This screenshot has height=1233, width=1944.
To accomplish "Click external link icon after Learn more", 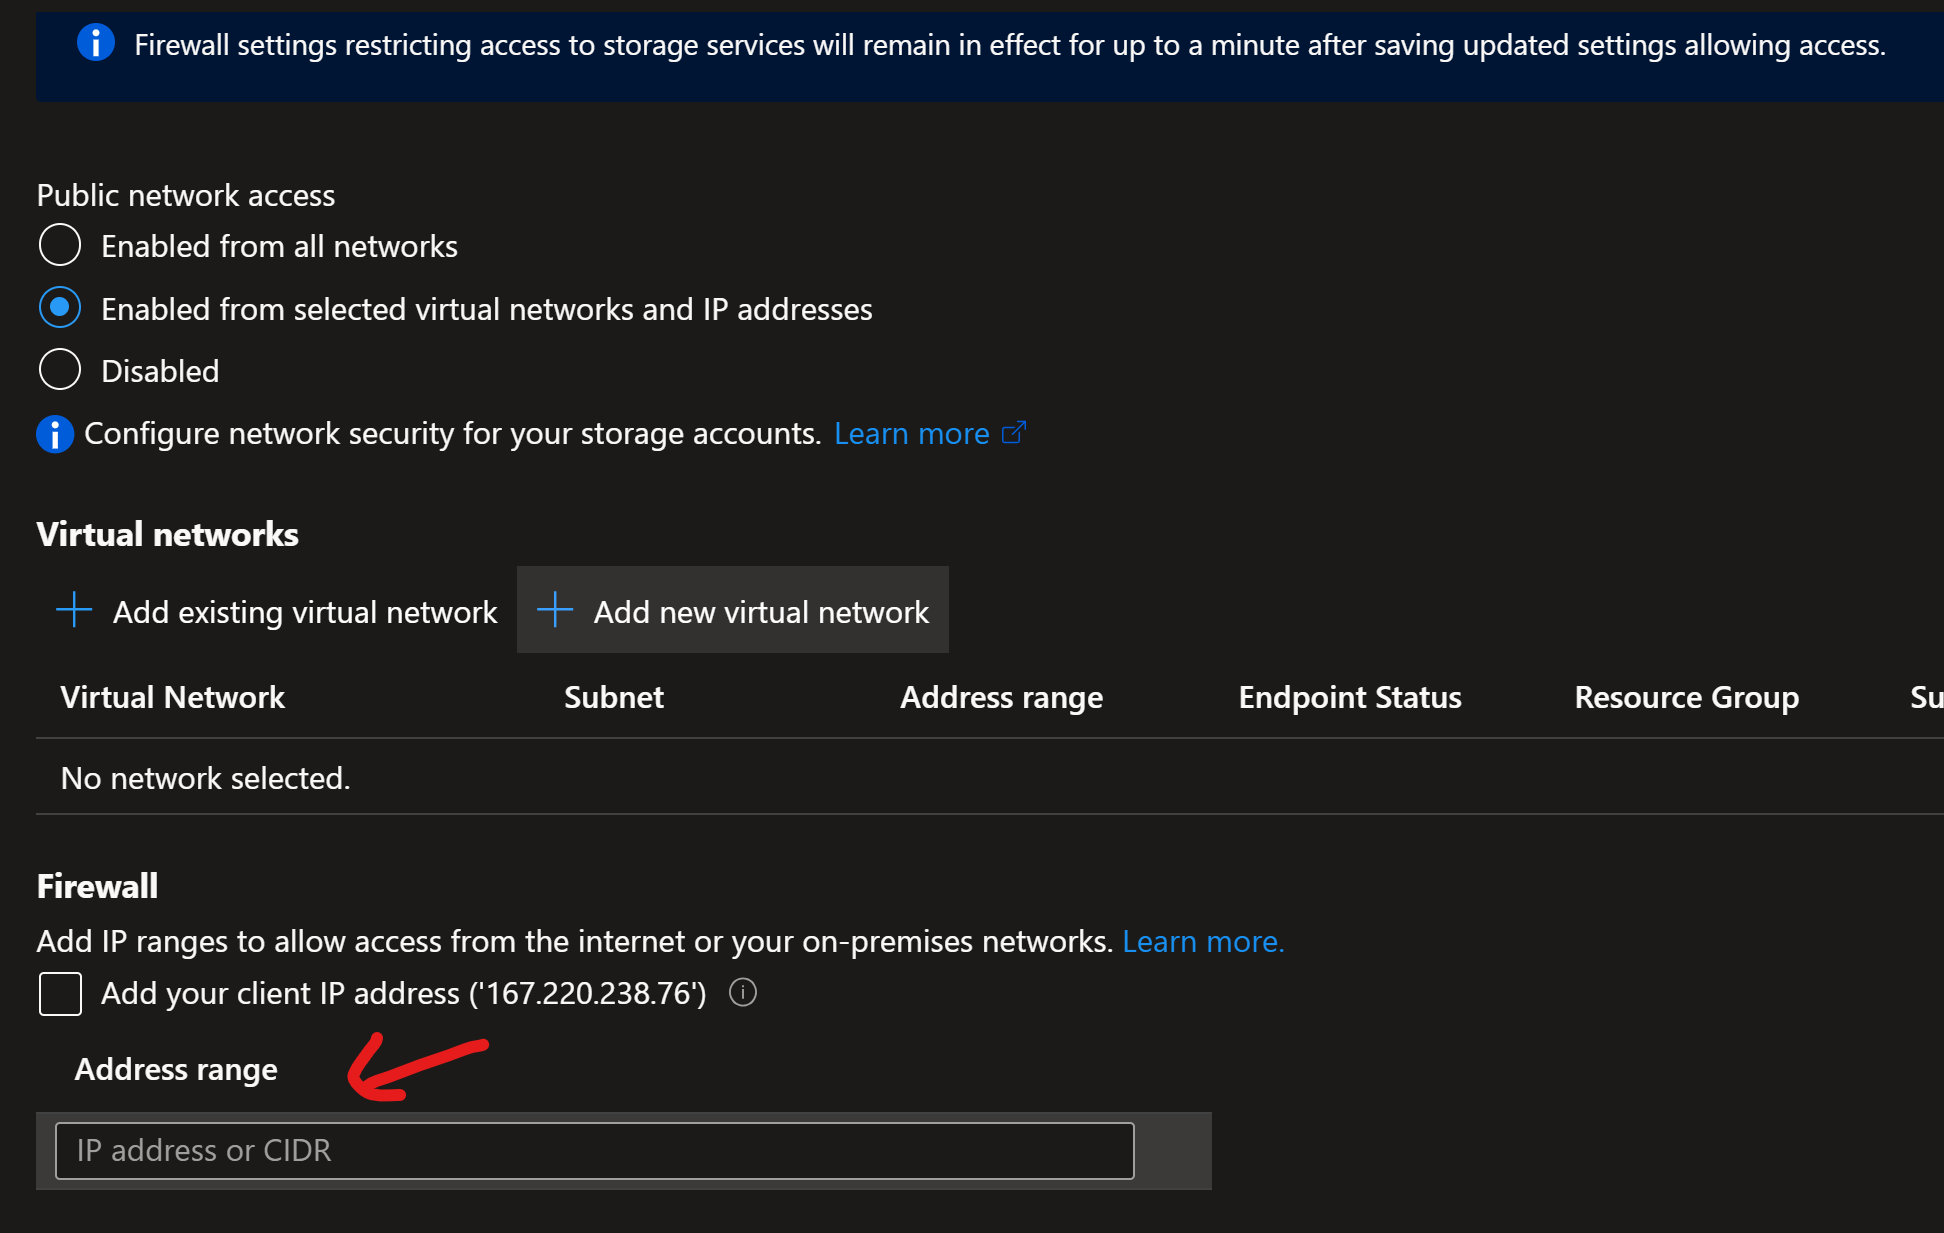I will 1013,433.
